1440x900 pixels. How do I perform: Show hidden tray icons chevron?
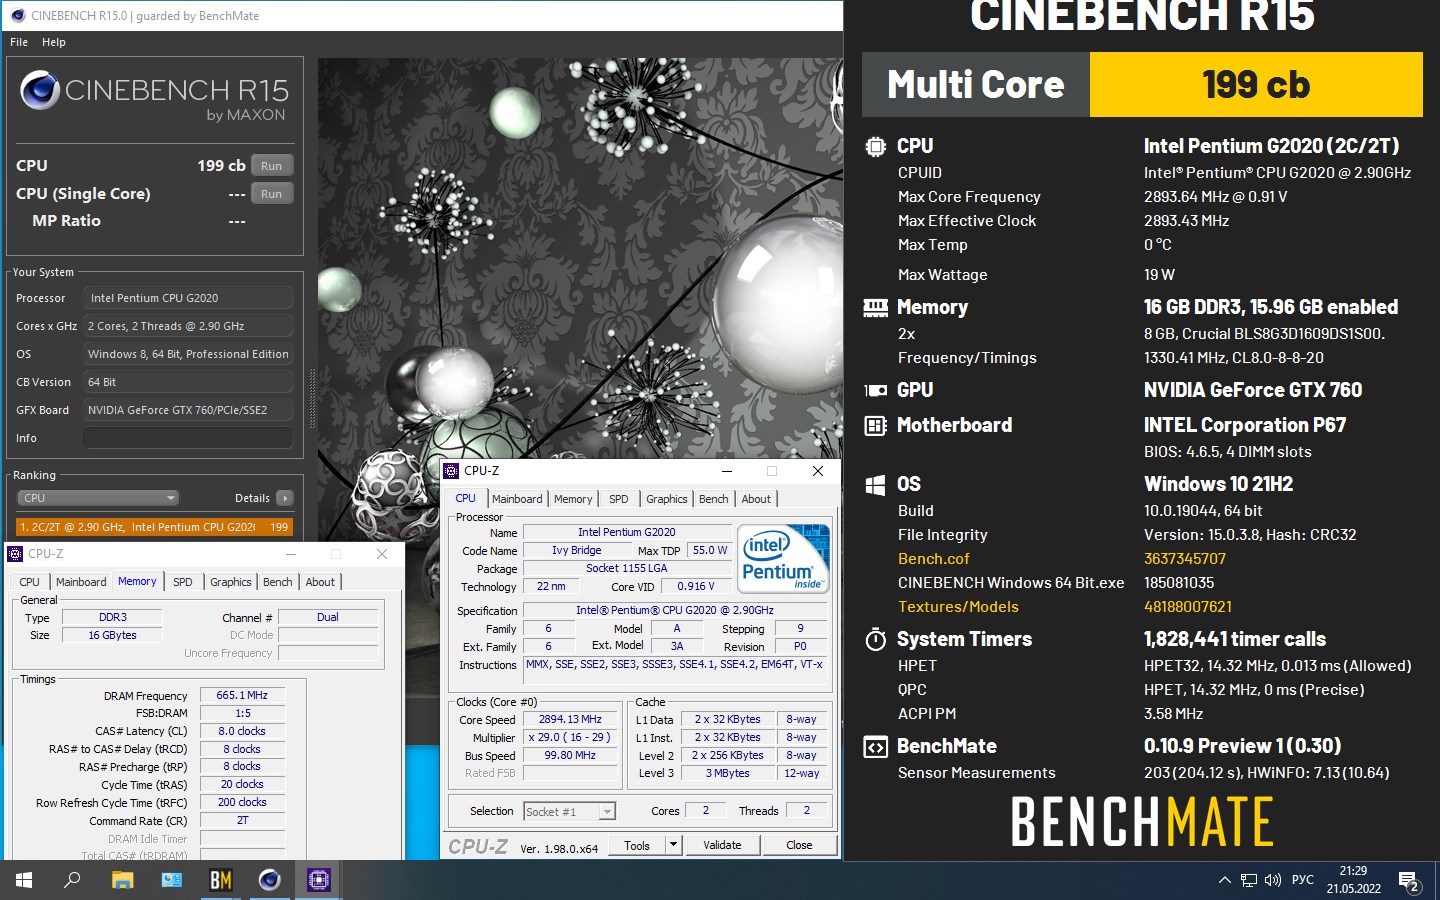tap(1224, 880)
